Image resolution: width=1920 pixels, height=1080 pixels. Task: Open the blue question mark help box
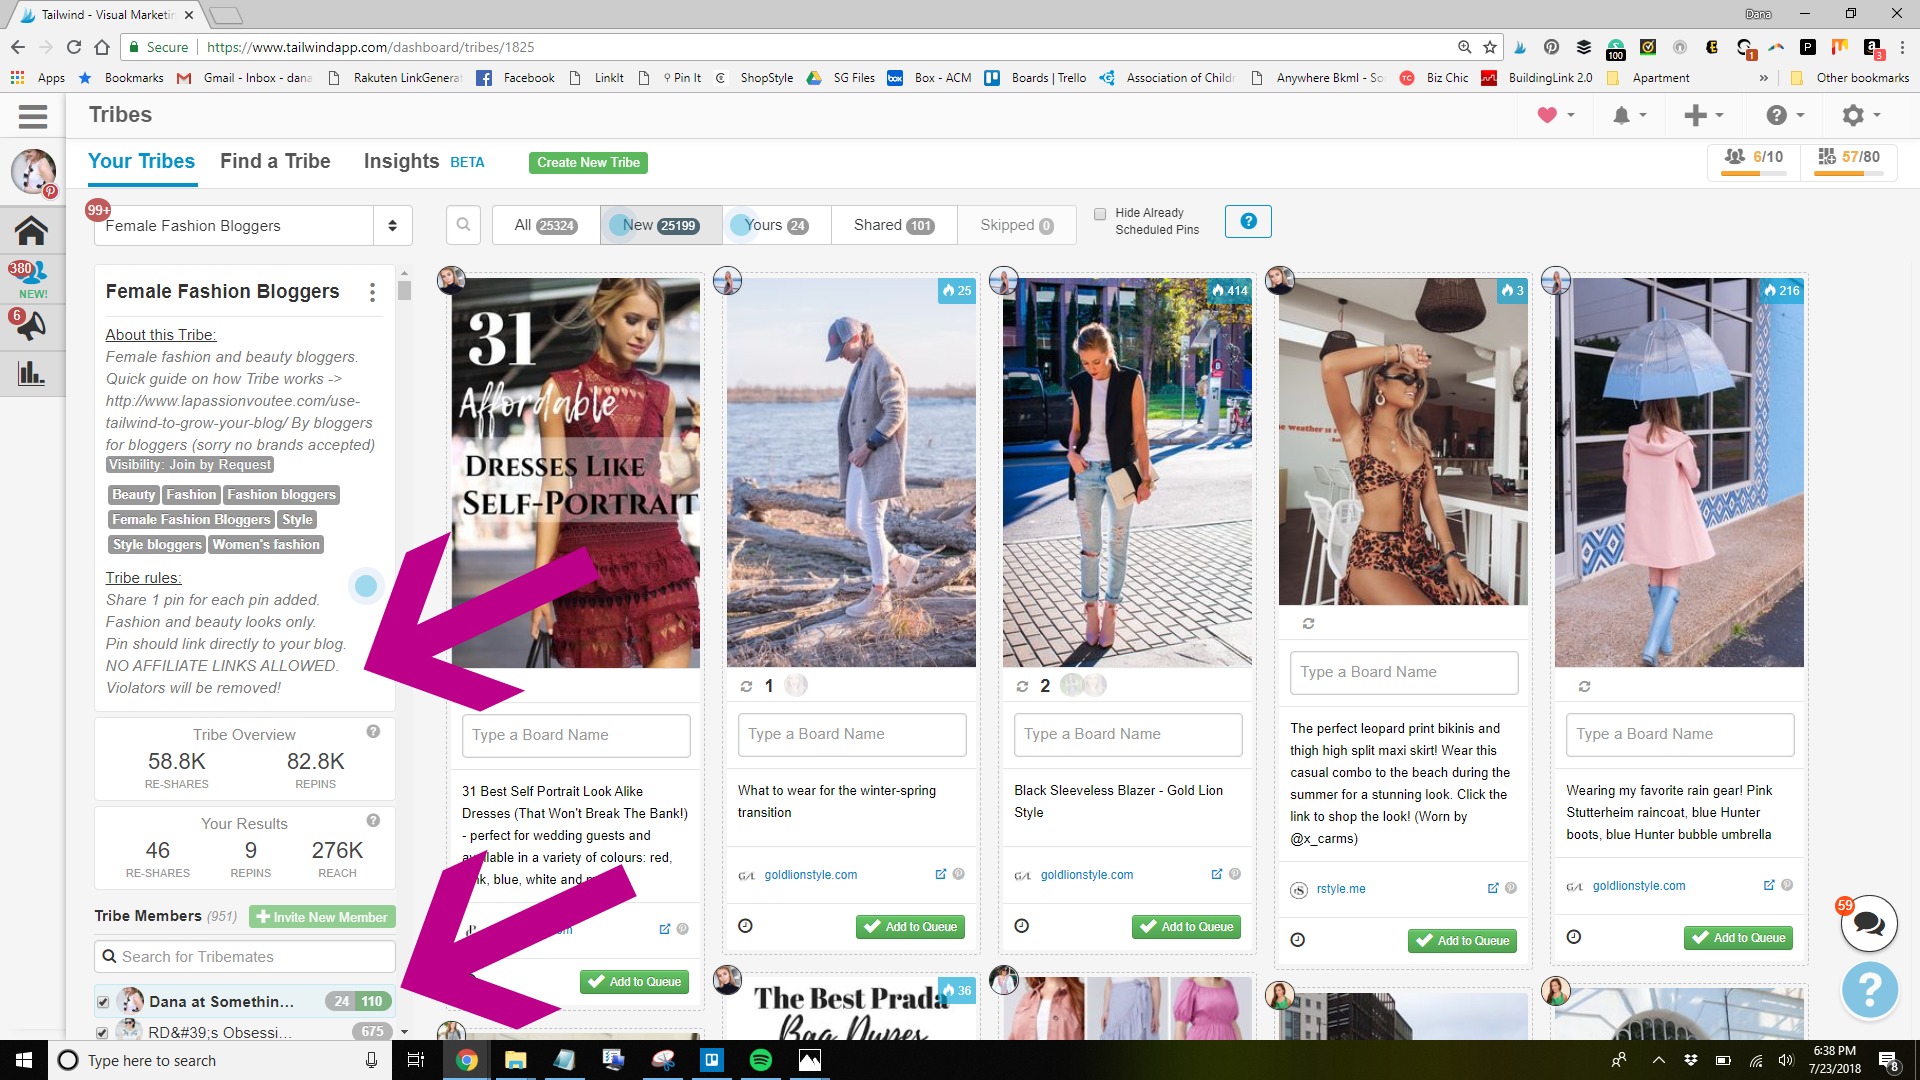1248,221
